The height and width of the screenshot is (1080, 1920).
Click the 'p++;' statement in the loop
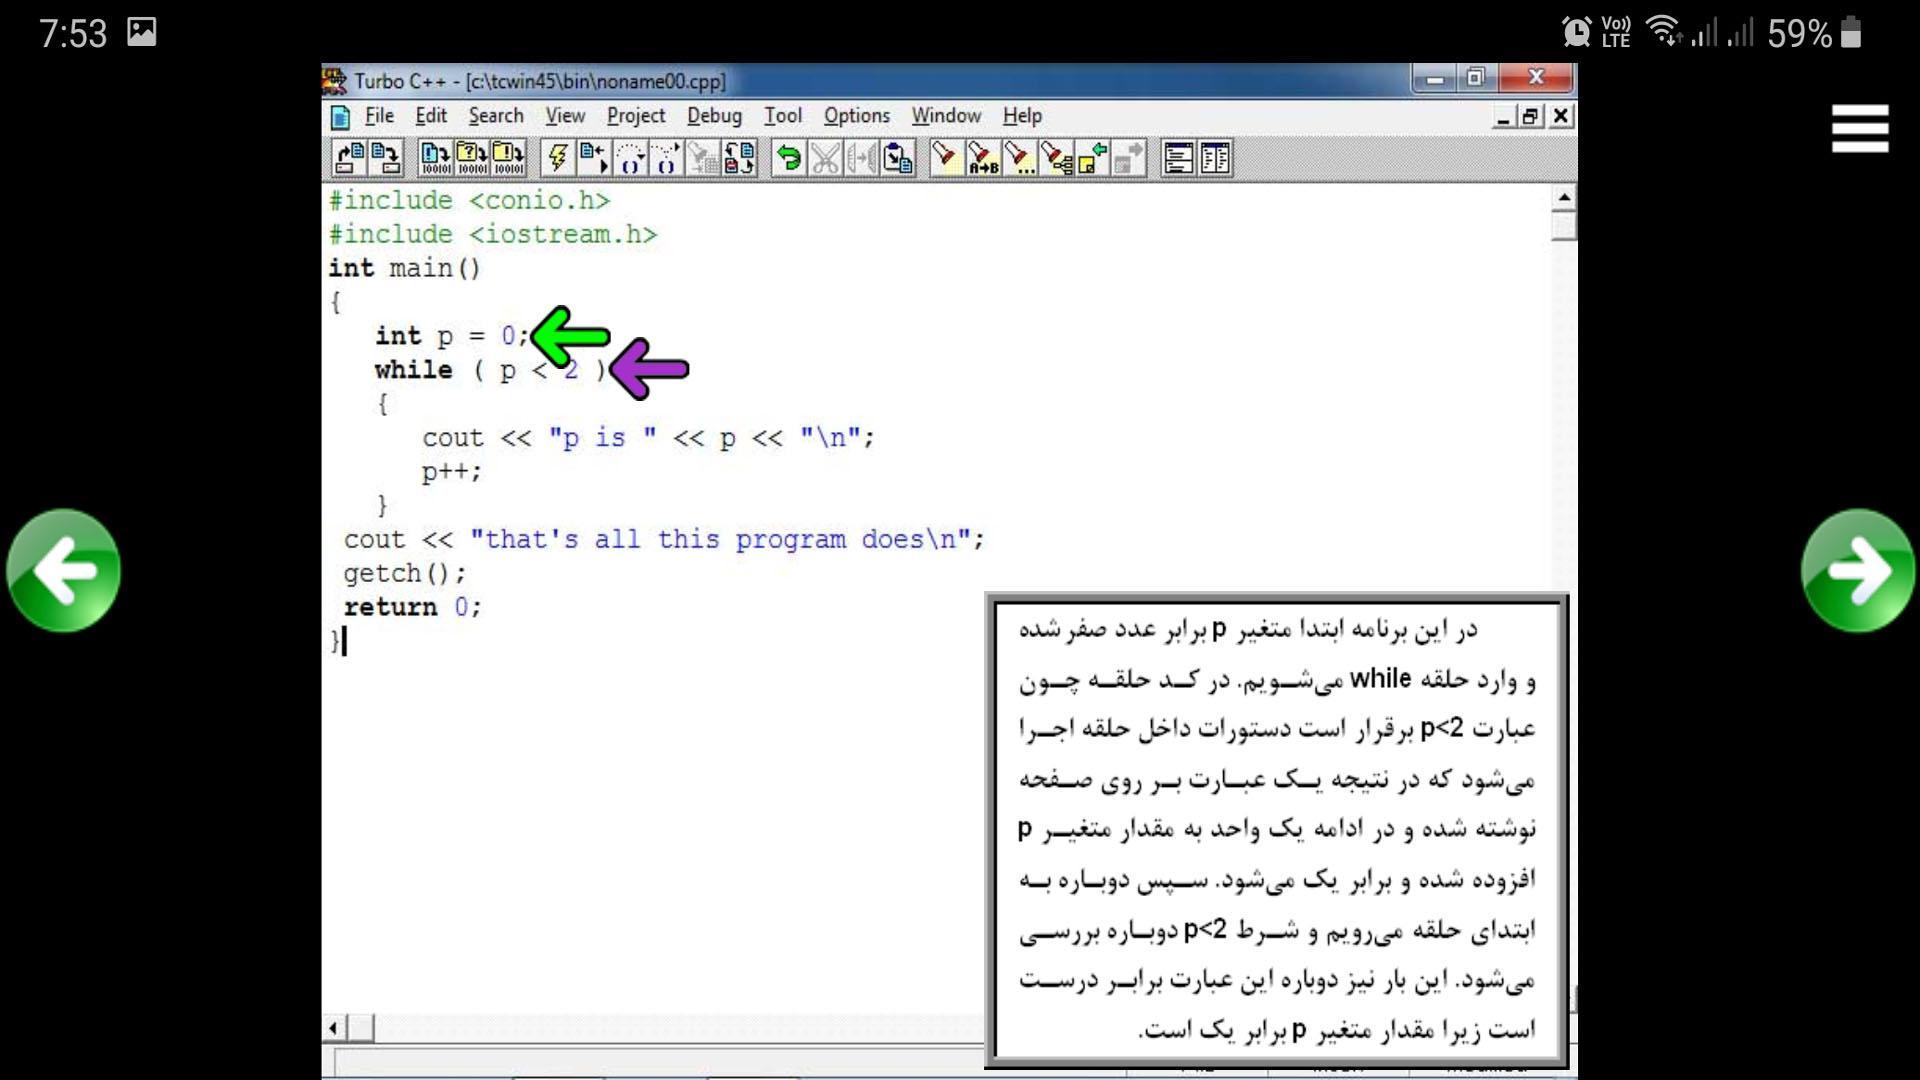[x=452, y=471]
